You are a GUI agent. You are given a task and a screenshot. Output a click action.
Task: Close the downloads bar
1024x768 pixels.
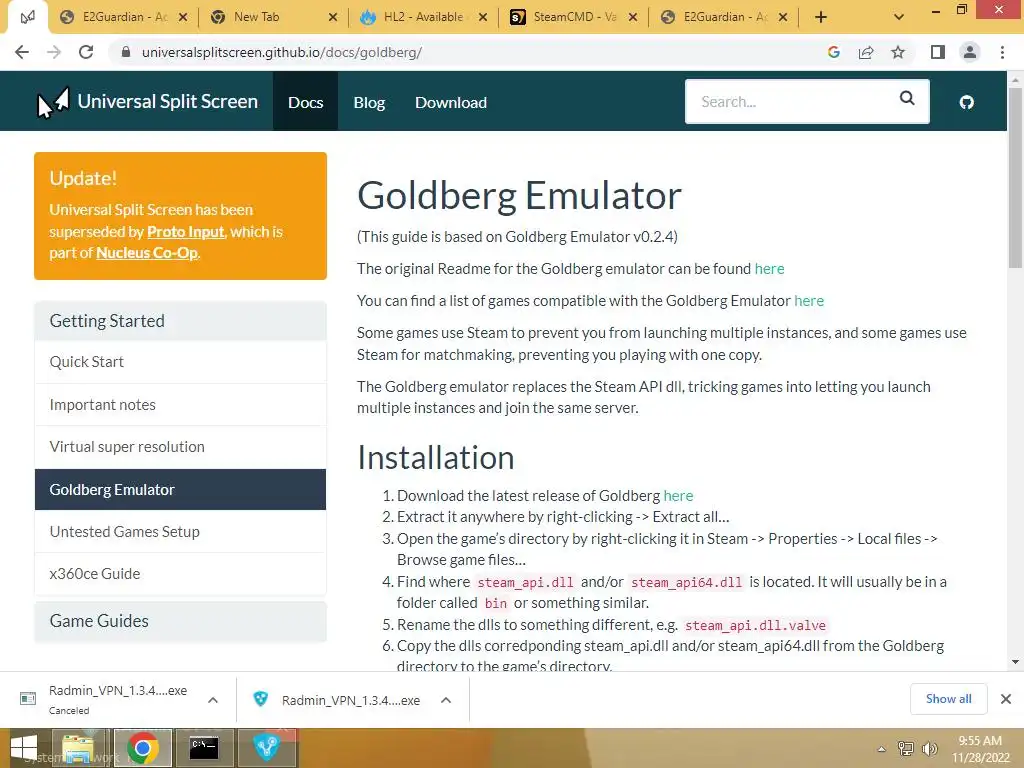1006,699
